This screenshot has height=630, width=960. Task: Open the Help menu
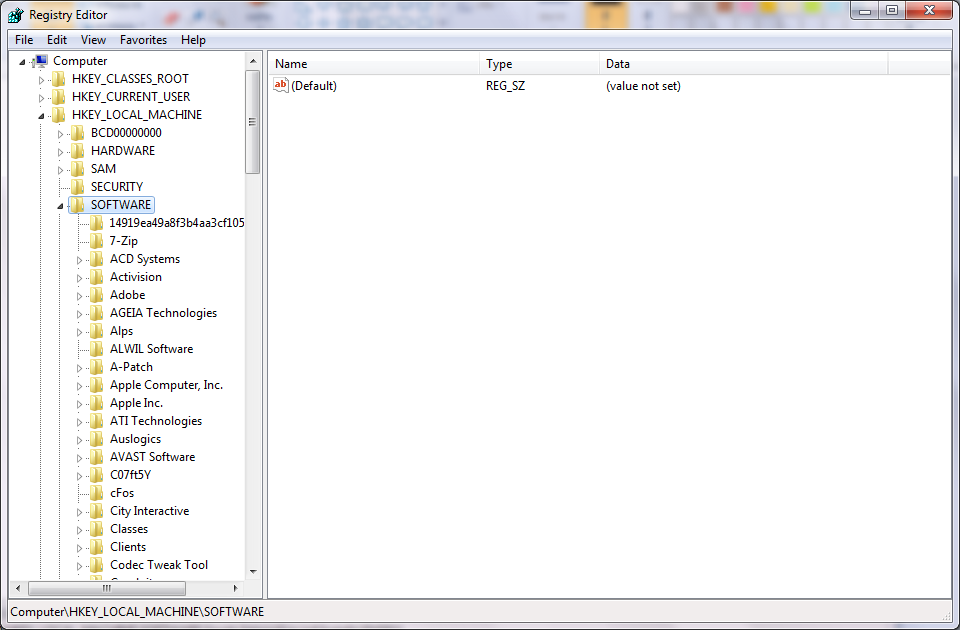click(x=193, y=40)
